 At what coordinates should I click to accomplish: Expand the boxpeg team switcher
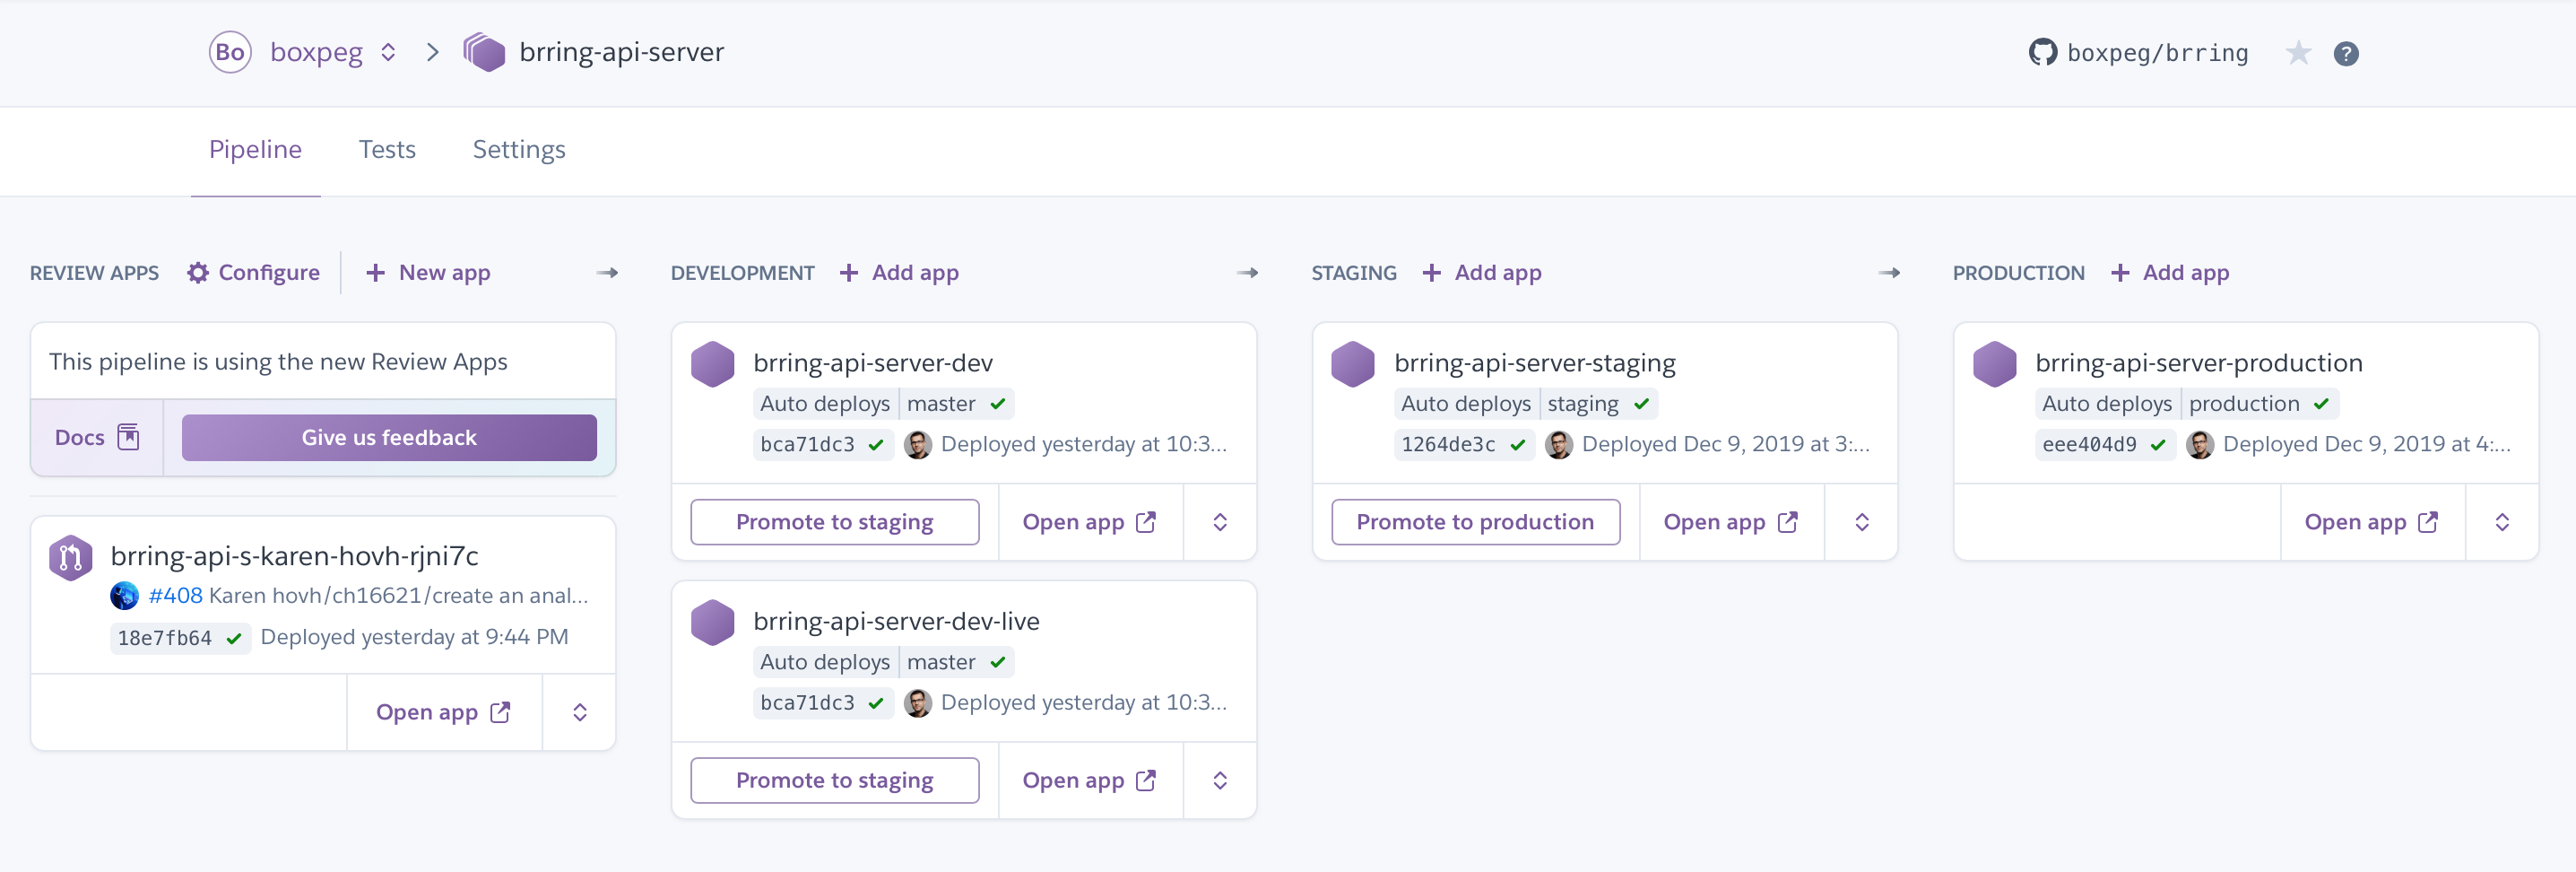(x=388, y=53)
